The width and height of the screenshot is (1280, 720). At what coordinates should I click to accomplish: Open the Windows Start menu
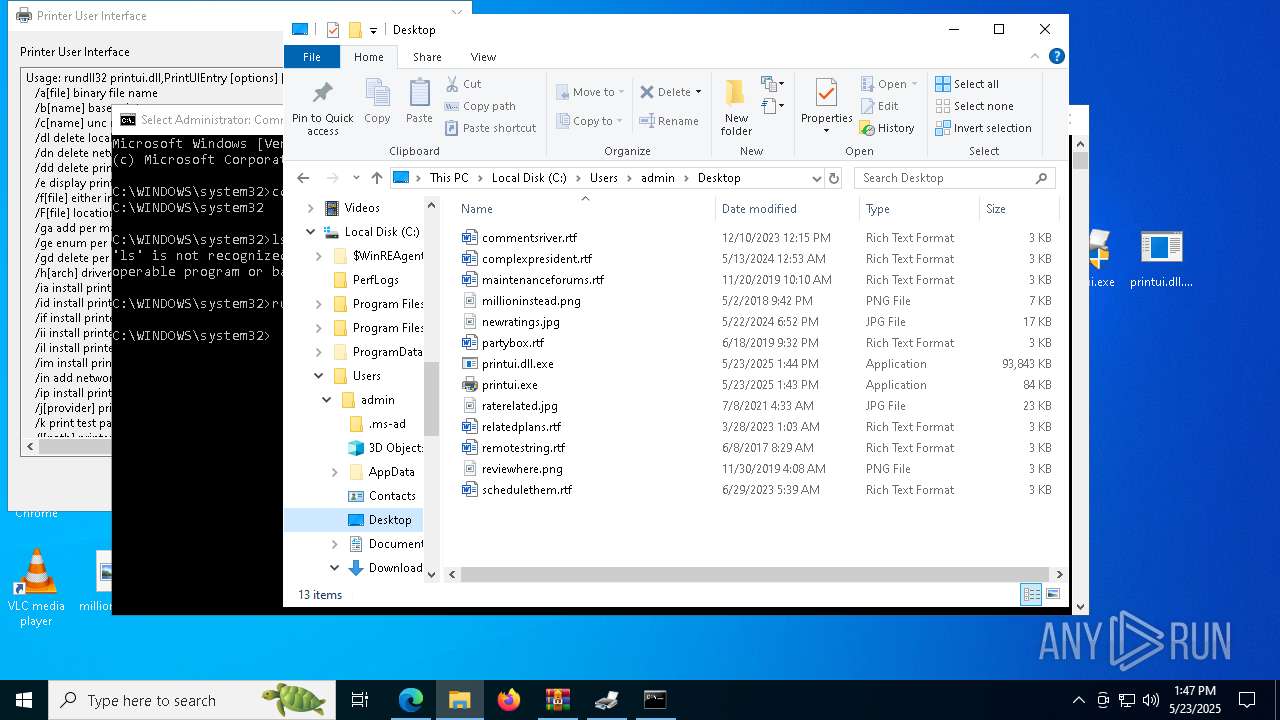[x=24, y=700]
